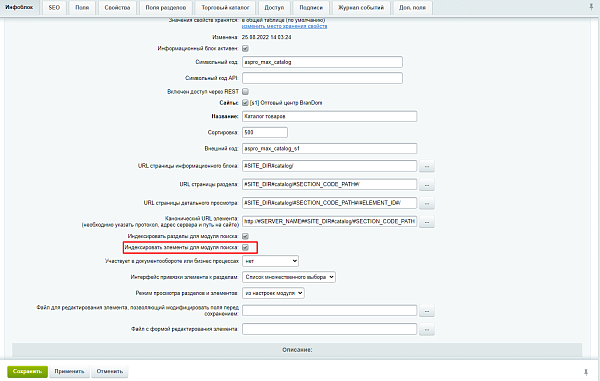Click URL страницы детального просмотра field
The height and width of the screenshot is (381, 600).
click(x=329, y=203)
